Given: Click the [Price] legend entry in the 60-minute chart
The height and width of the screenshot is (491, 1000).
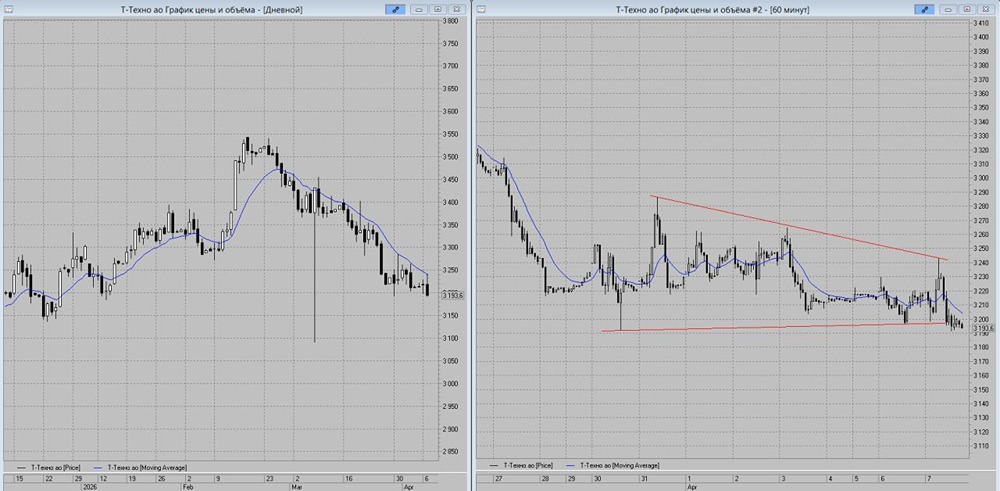Looking at the screenshot, I should click(523, 465).
